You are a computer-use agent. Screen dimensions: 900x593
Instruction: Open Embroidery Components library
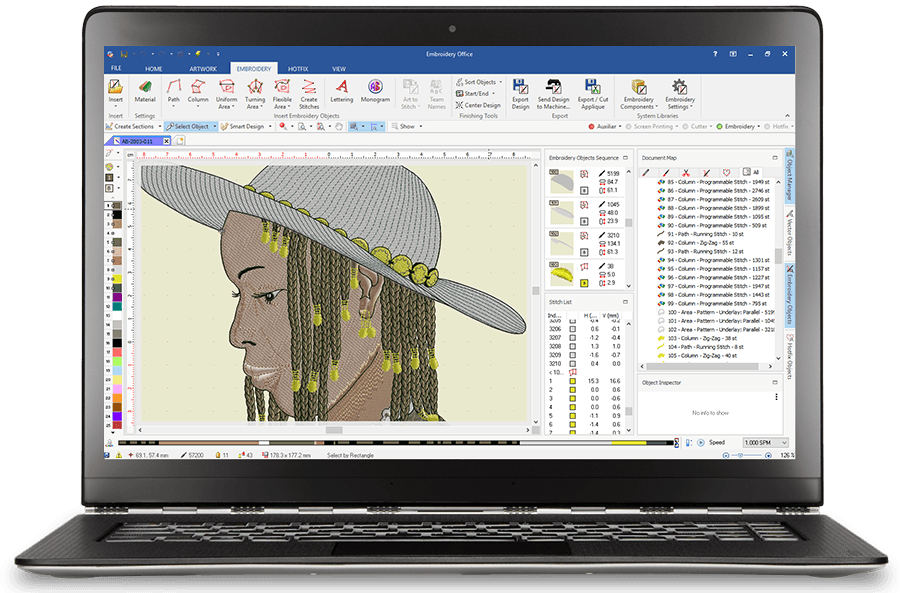pyautogui.click(x=638, y=94)
